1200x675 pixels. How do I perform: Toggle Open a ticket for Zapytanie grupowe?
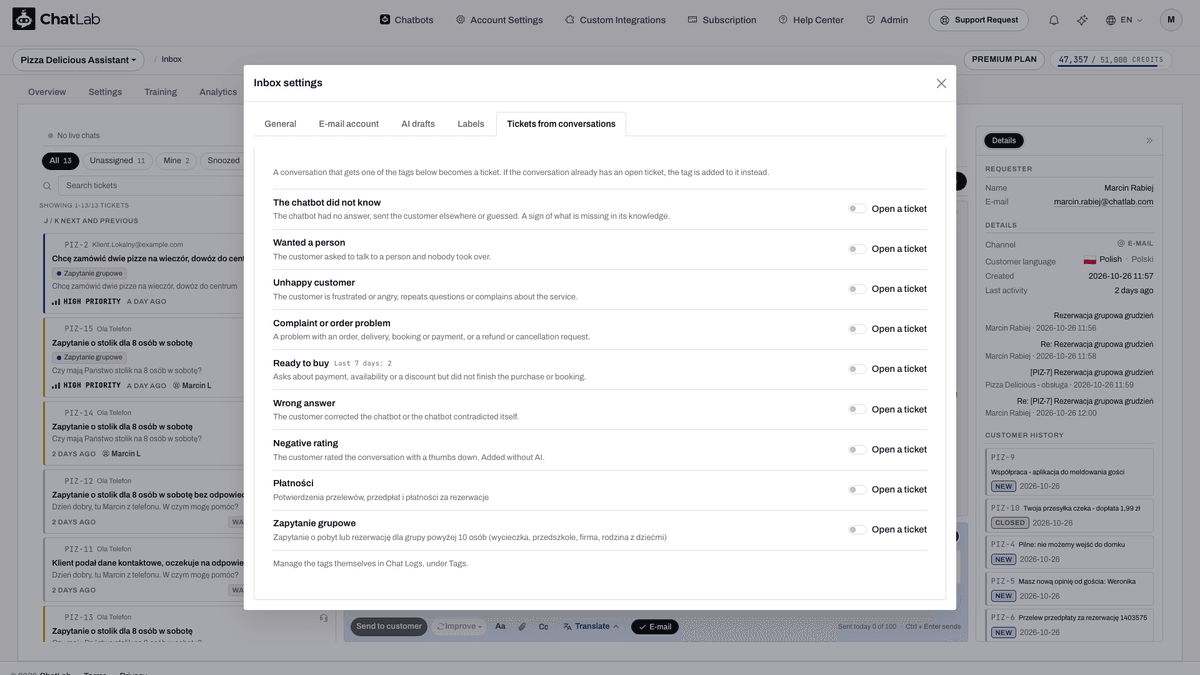coord(857,530)
